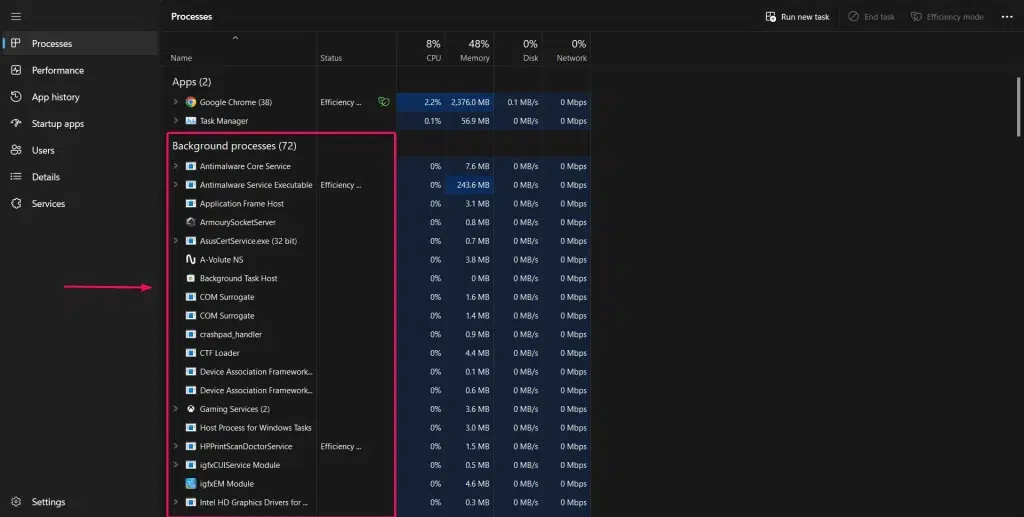Click the Users icon in sidebar

[x=16, y=150]
